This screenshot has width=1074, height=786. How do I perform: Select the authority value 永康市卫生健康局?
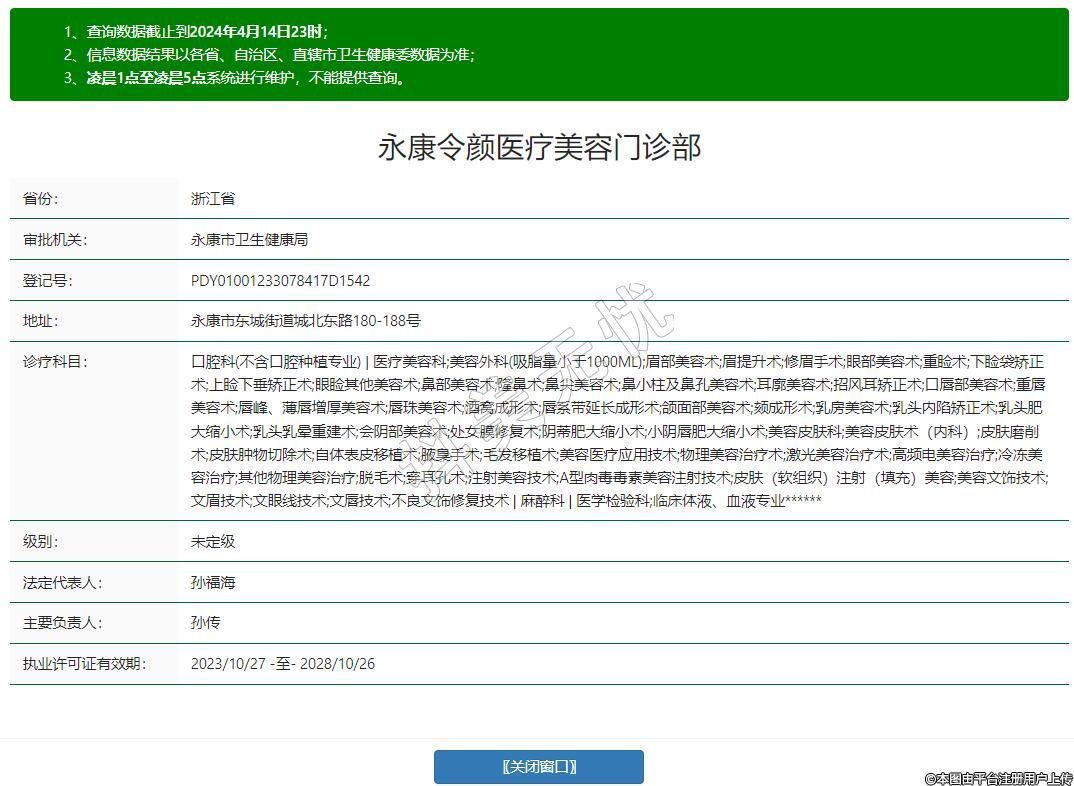tap(249, 240)
